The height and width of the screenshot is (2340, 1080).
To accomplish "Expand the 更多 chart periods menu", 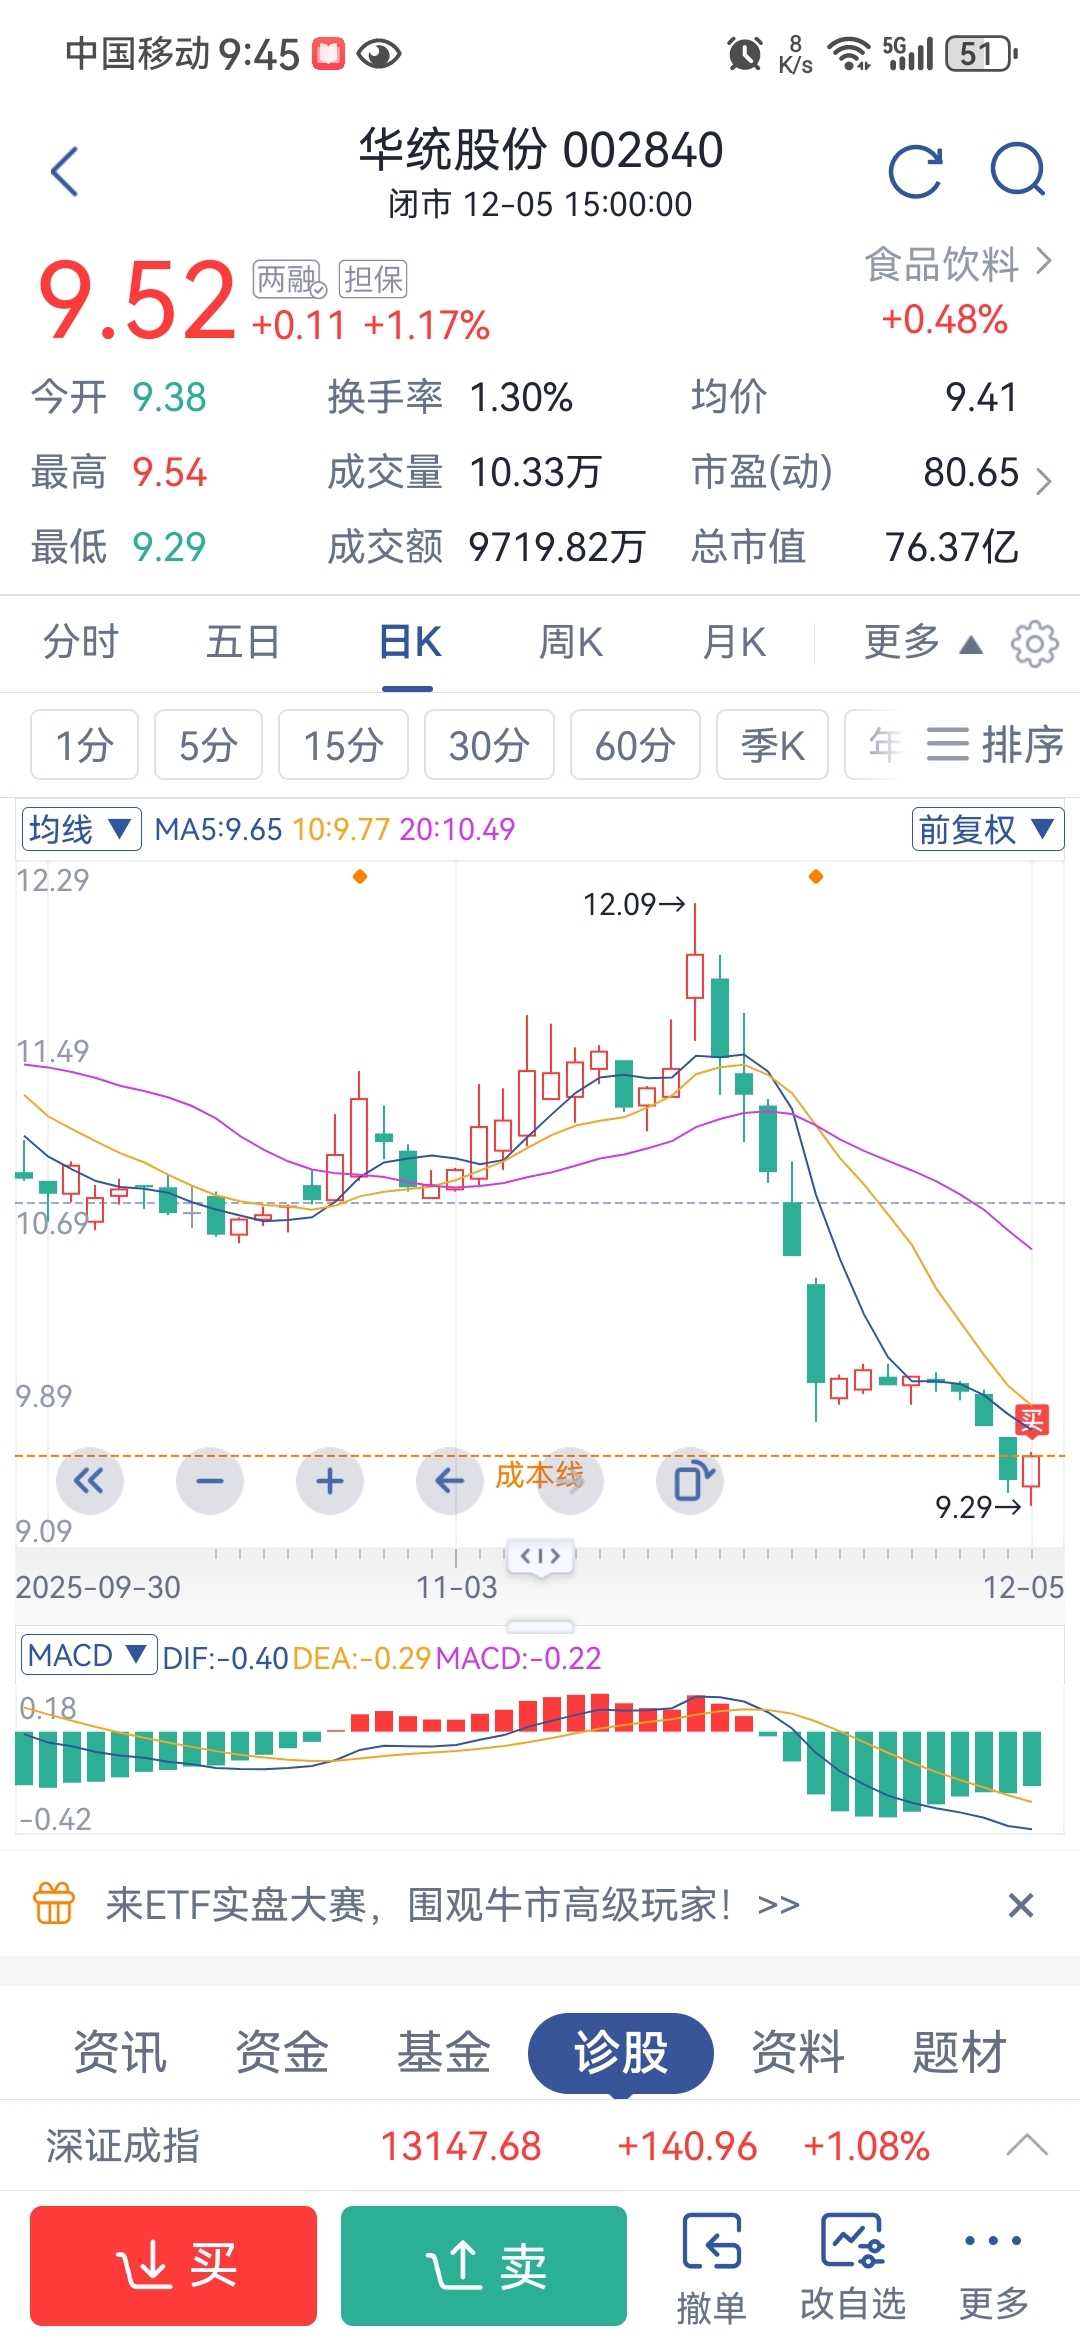I will point(922,643).
